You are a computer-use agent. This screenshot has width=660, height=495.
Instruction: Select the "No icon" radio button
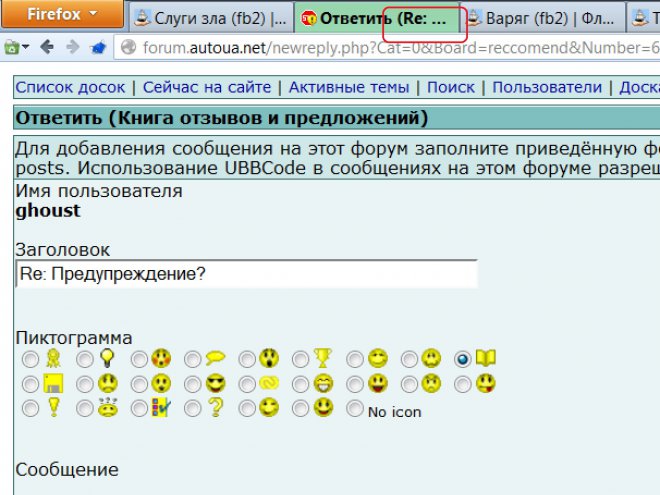click(x=355, y=408)
